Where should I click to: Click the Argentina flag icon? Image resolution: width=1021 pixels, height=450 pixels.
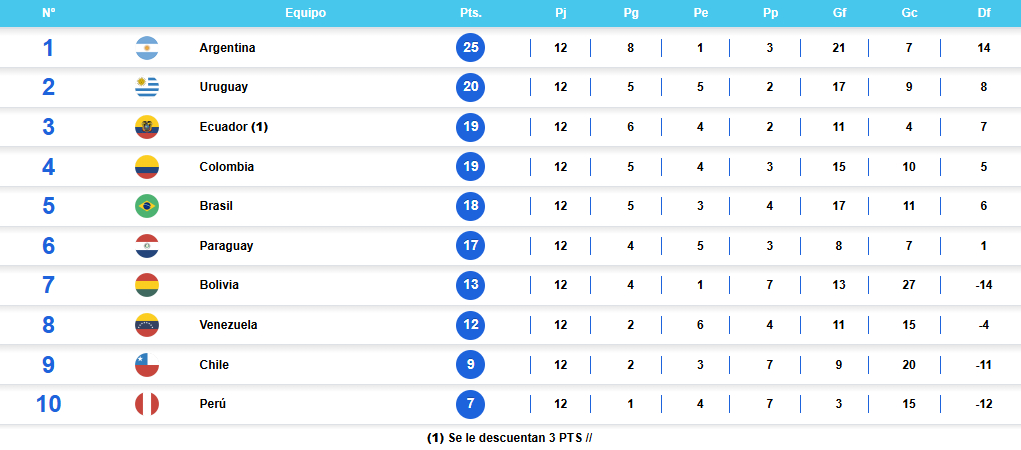pos(147,48)
